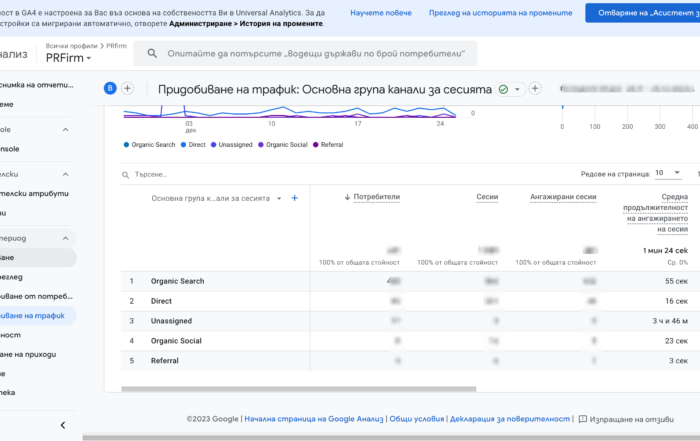Collapse the sidebar section ending in 'период'
This screenshot has width=700, height=441.
tap(66, 238)
